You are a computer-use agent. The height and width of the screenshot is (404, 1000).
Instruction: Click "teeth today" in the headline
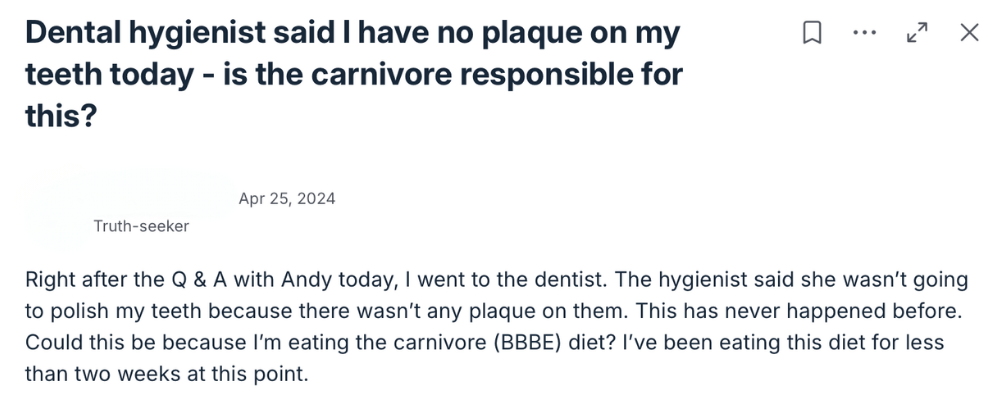click(x=94, y=73)
